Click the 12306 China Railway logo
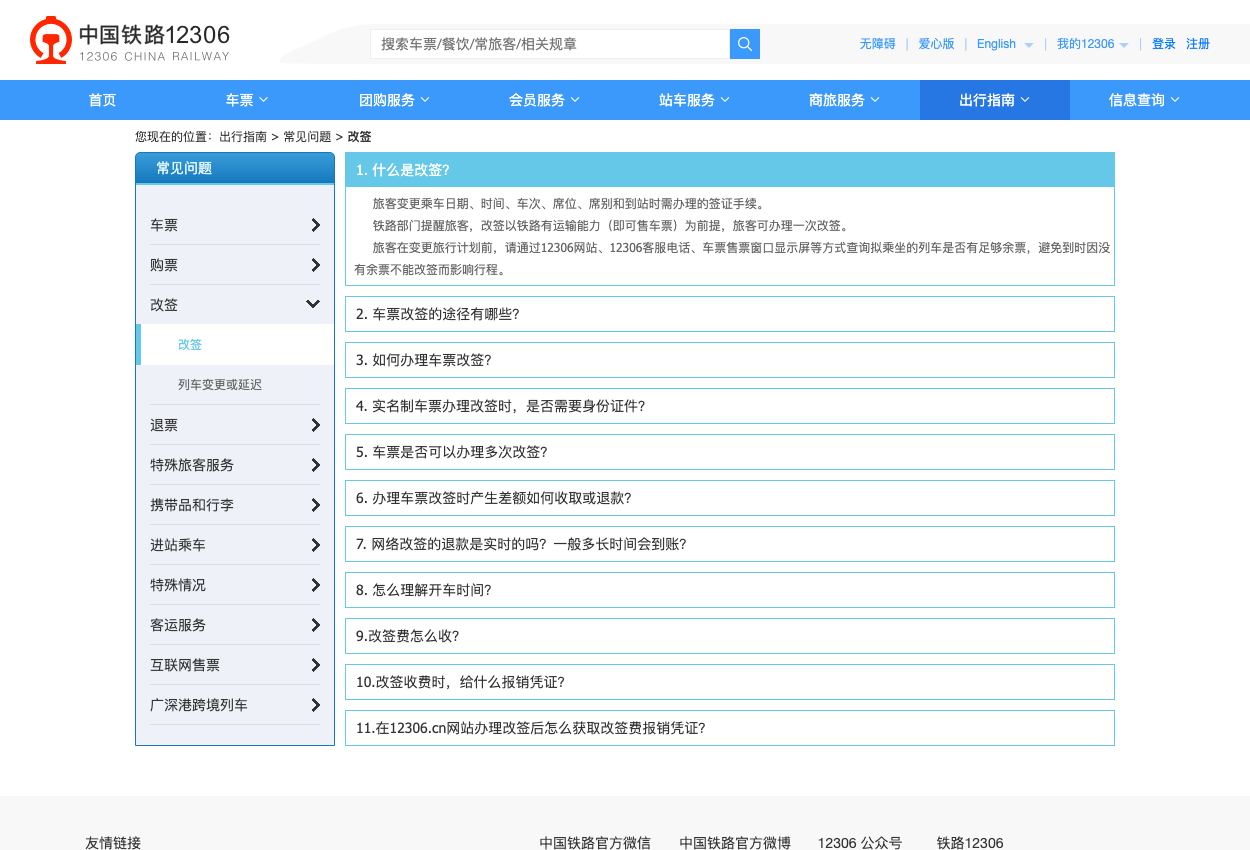The height and width of the screenshot is (850, 1250). [x=130, y=41]
